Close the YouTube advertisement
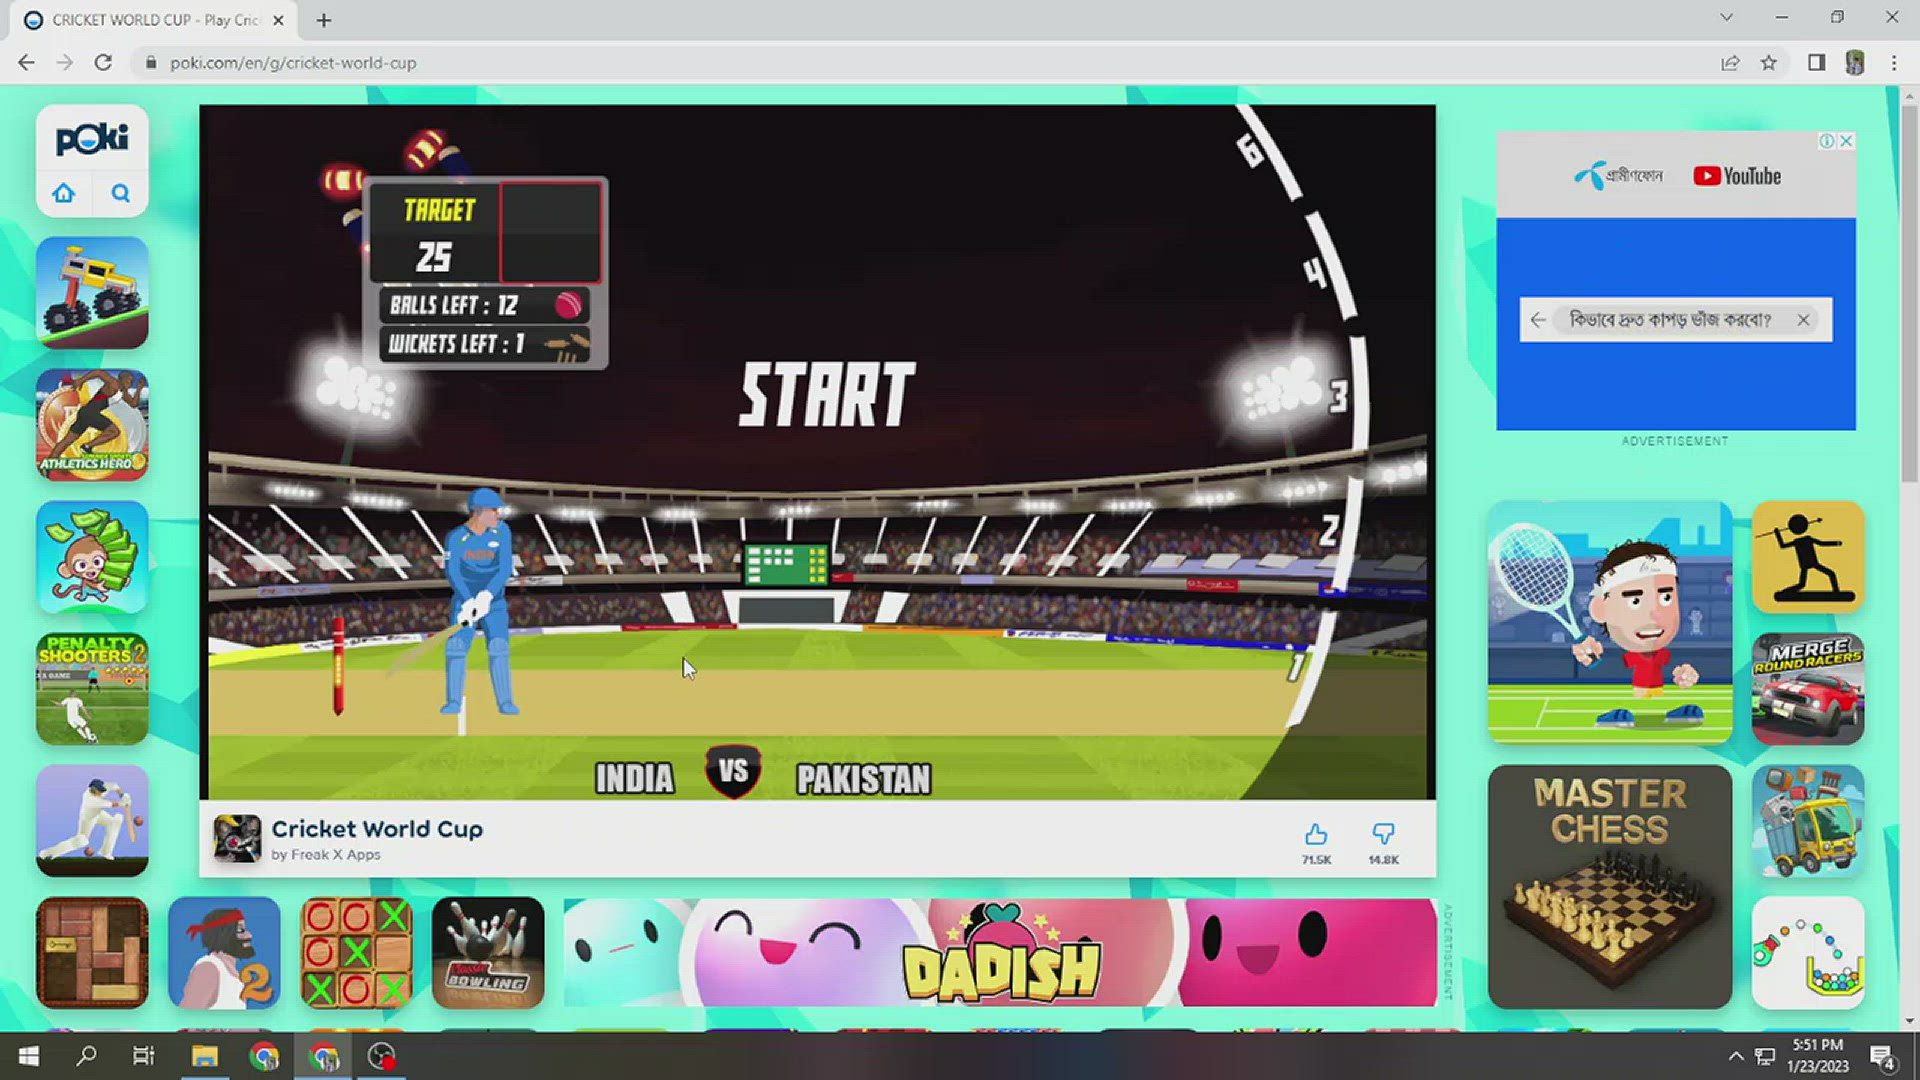Viewport: 1920px width, 1080px height. click(x=1846, y=141)
